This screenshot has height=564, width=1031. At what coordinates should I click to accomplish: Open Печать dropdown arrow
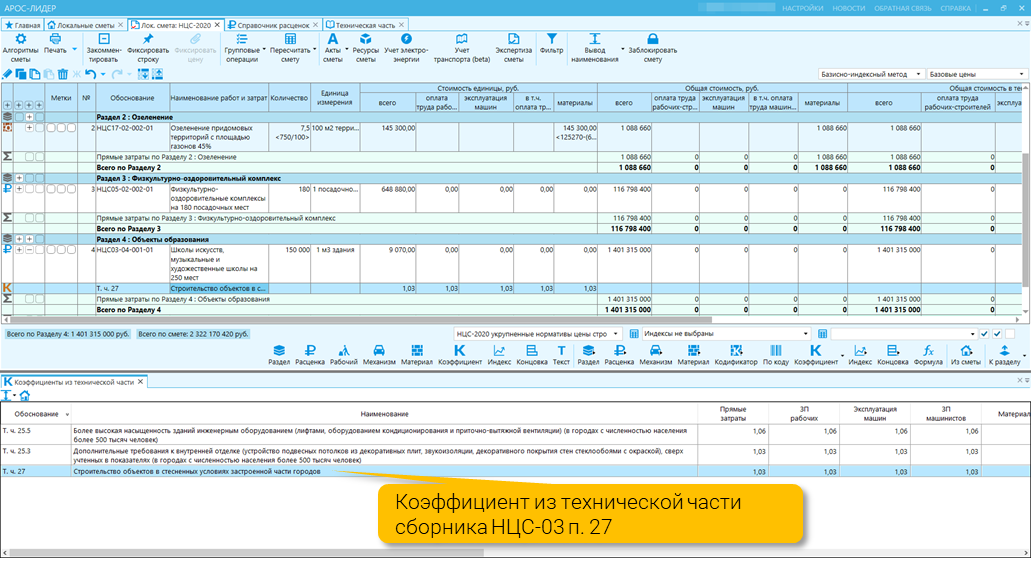point(74,49)
